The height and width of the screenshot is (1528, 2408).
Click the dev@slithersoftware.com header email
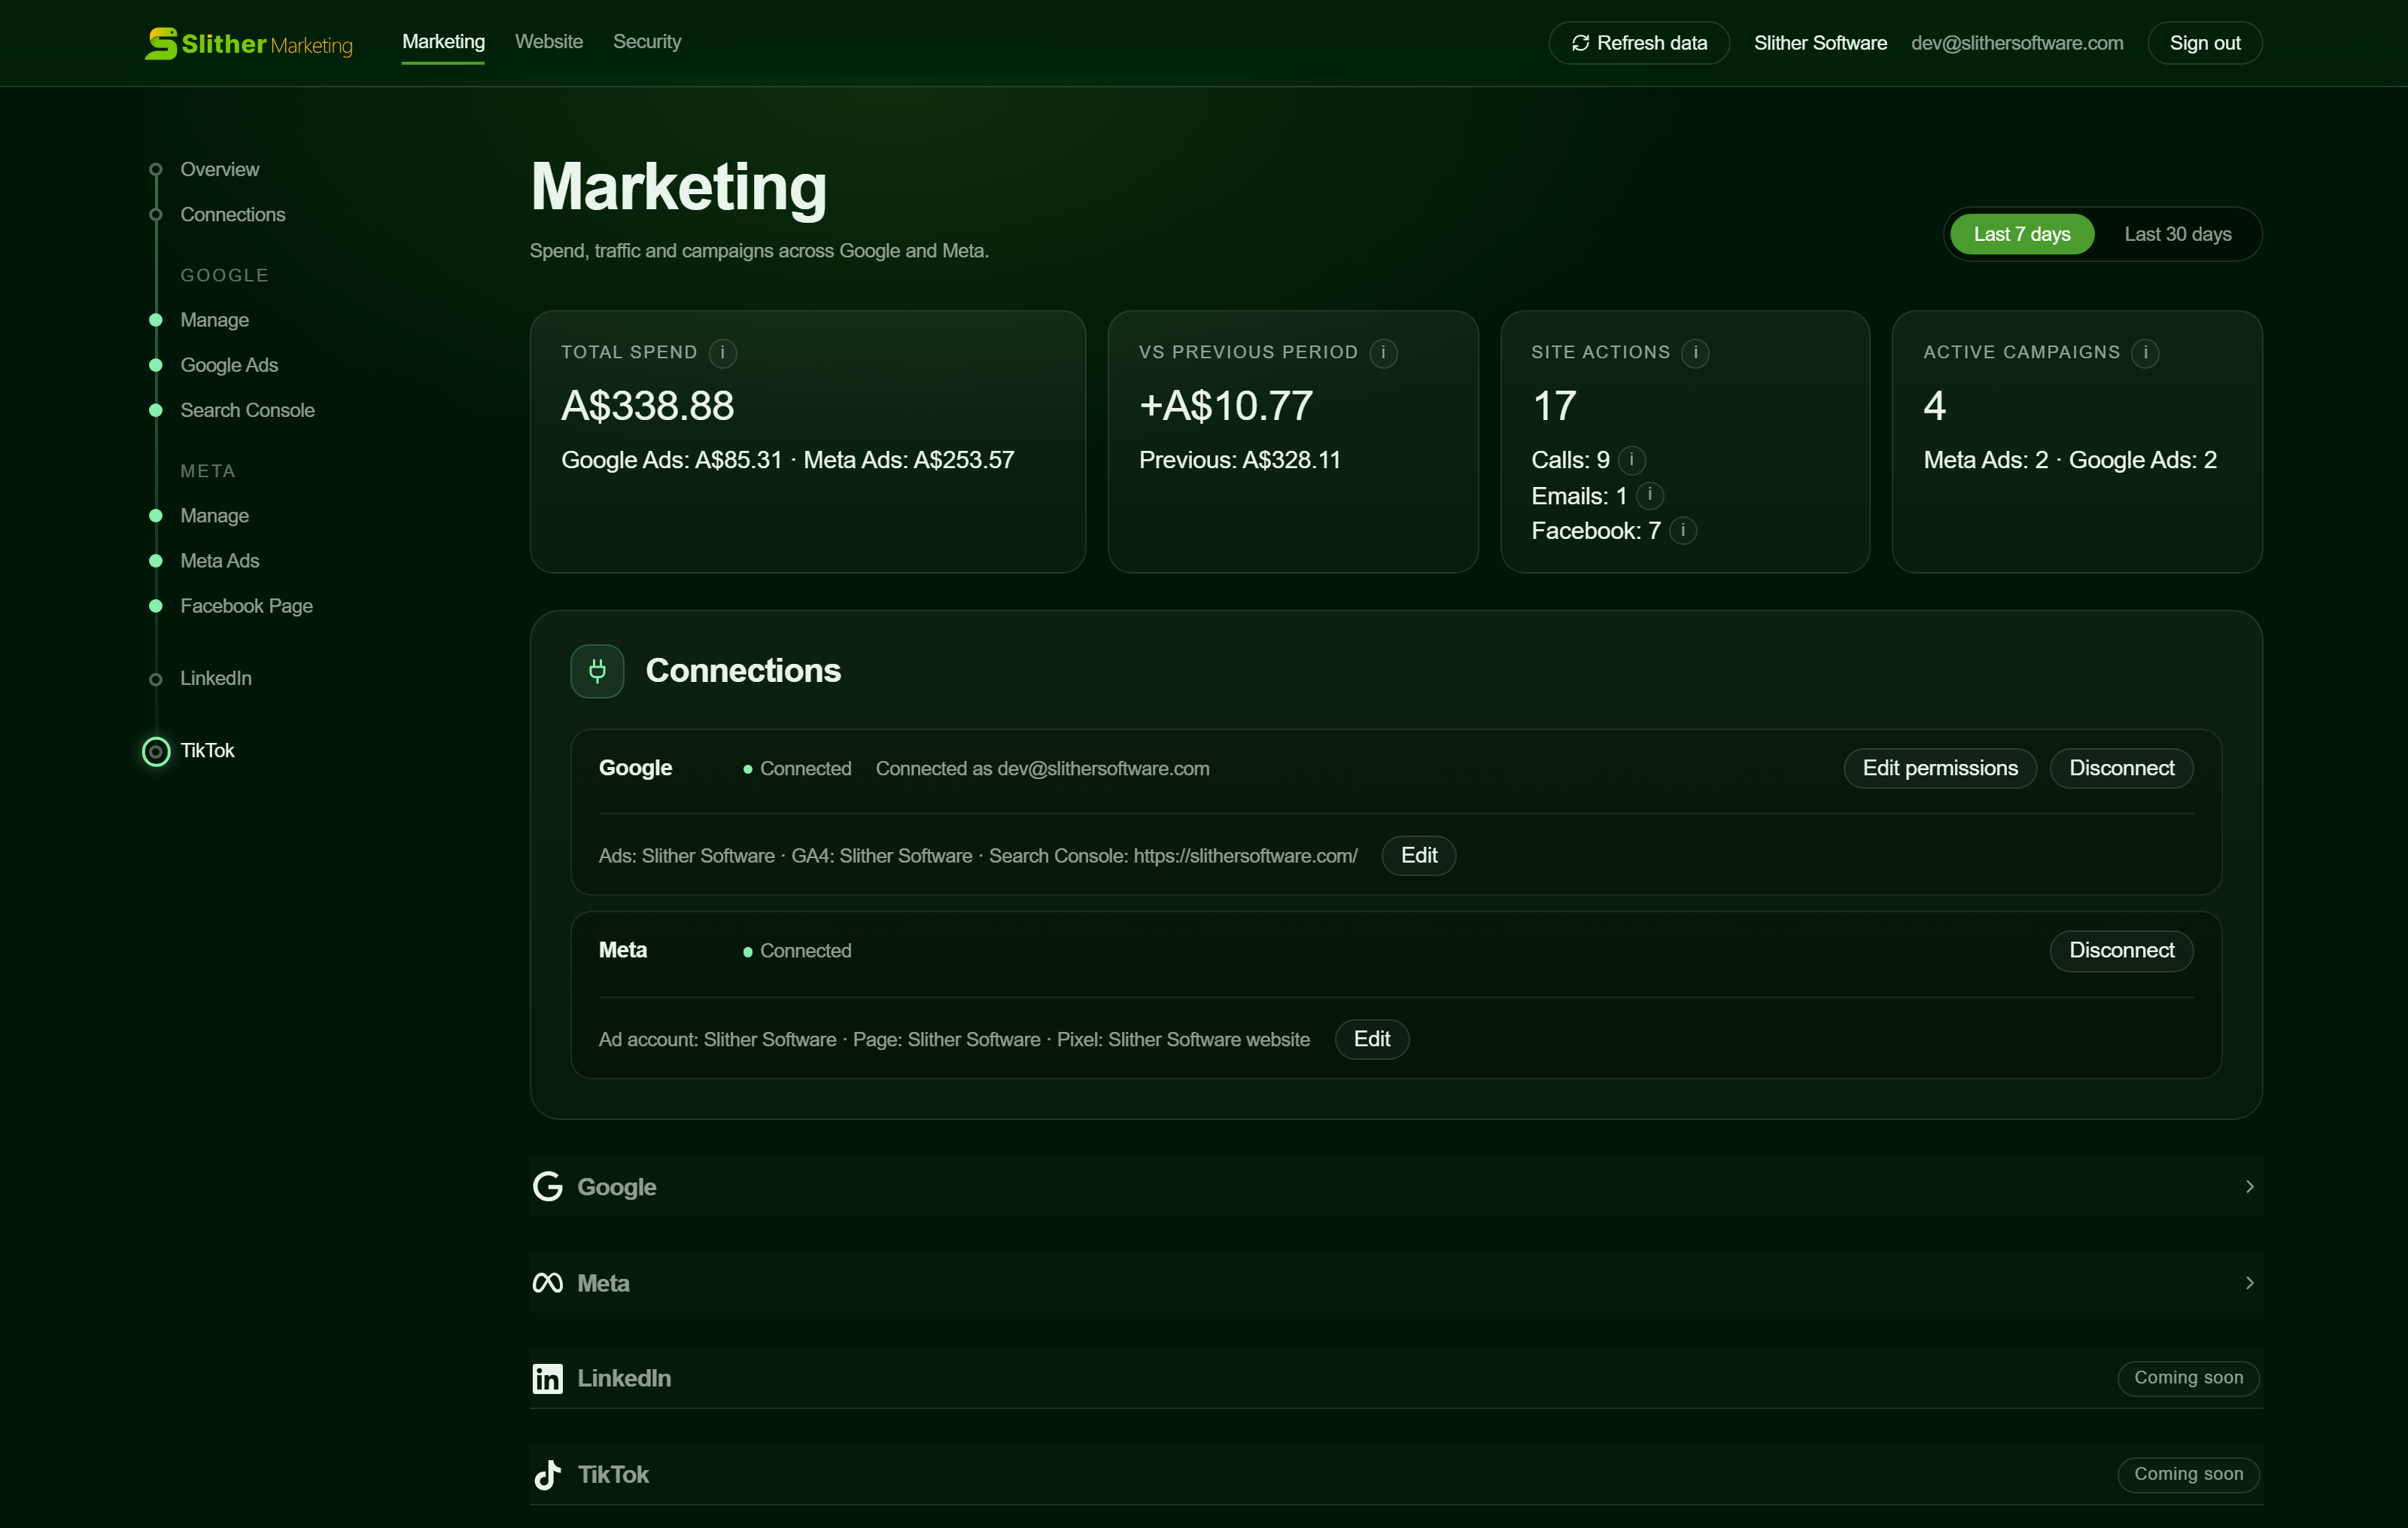(x=2017, y=43)
